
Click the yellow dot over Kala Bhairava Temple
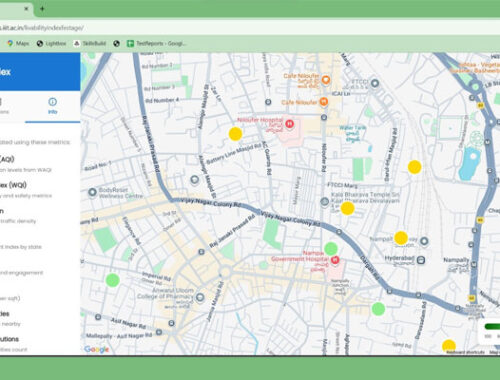[347, 208]
